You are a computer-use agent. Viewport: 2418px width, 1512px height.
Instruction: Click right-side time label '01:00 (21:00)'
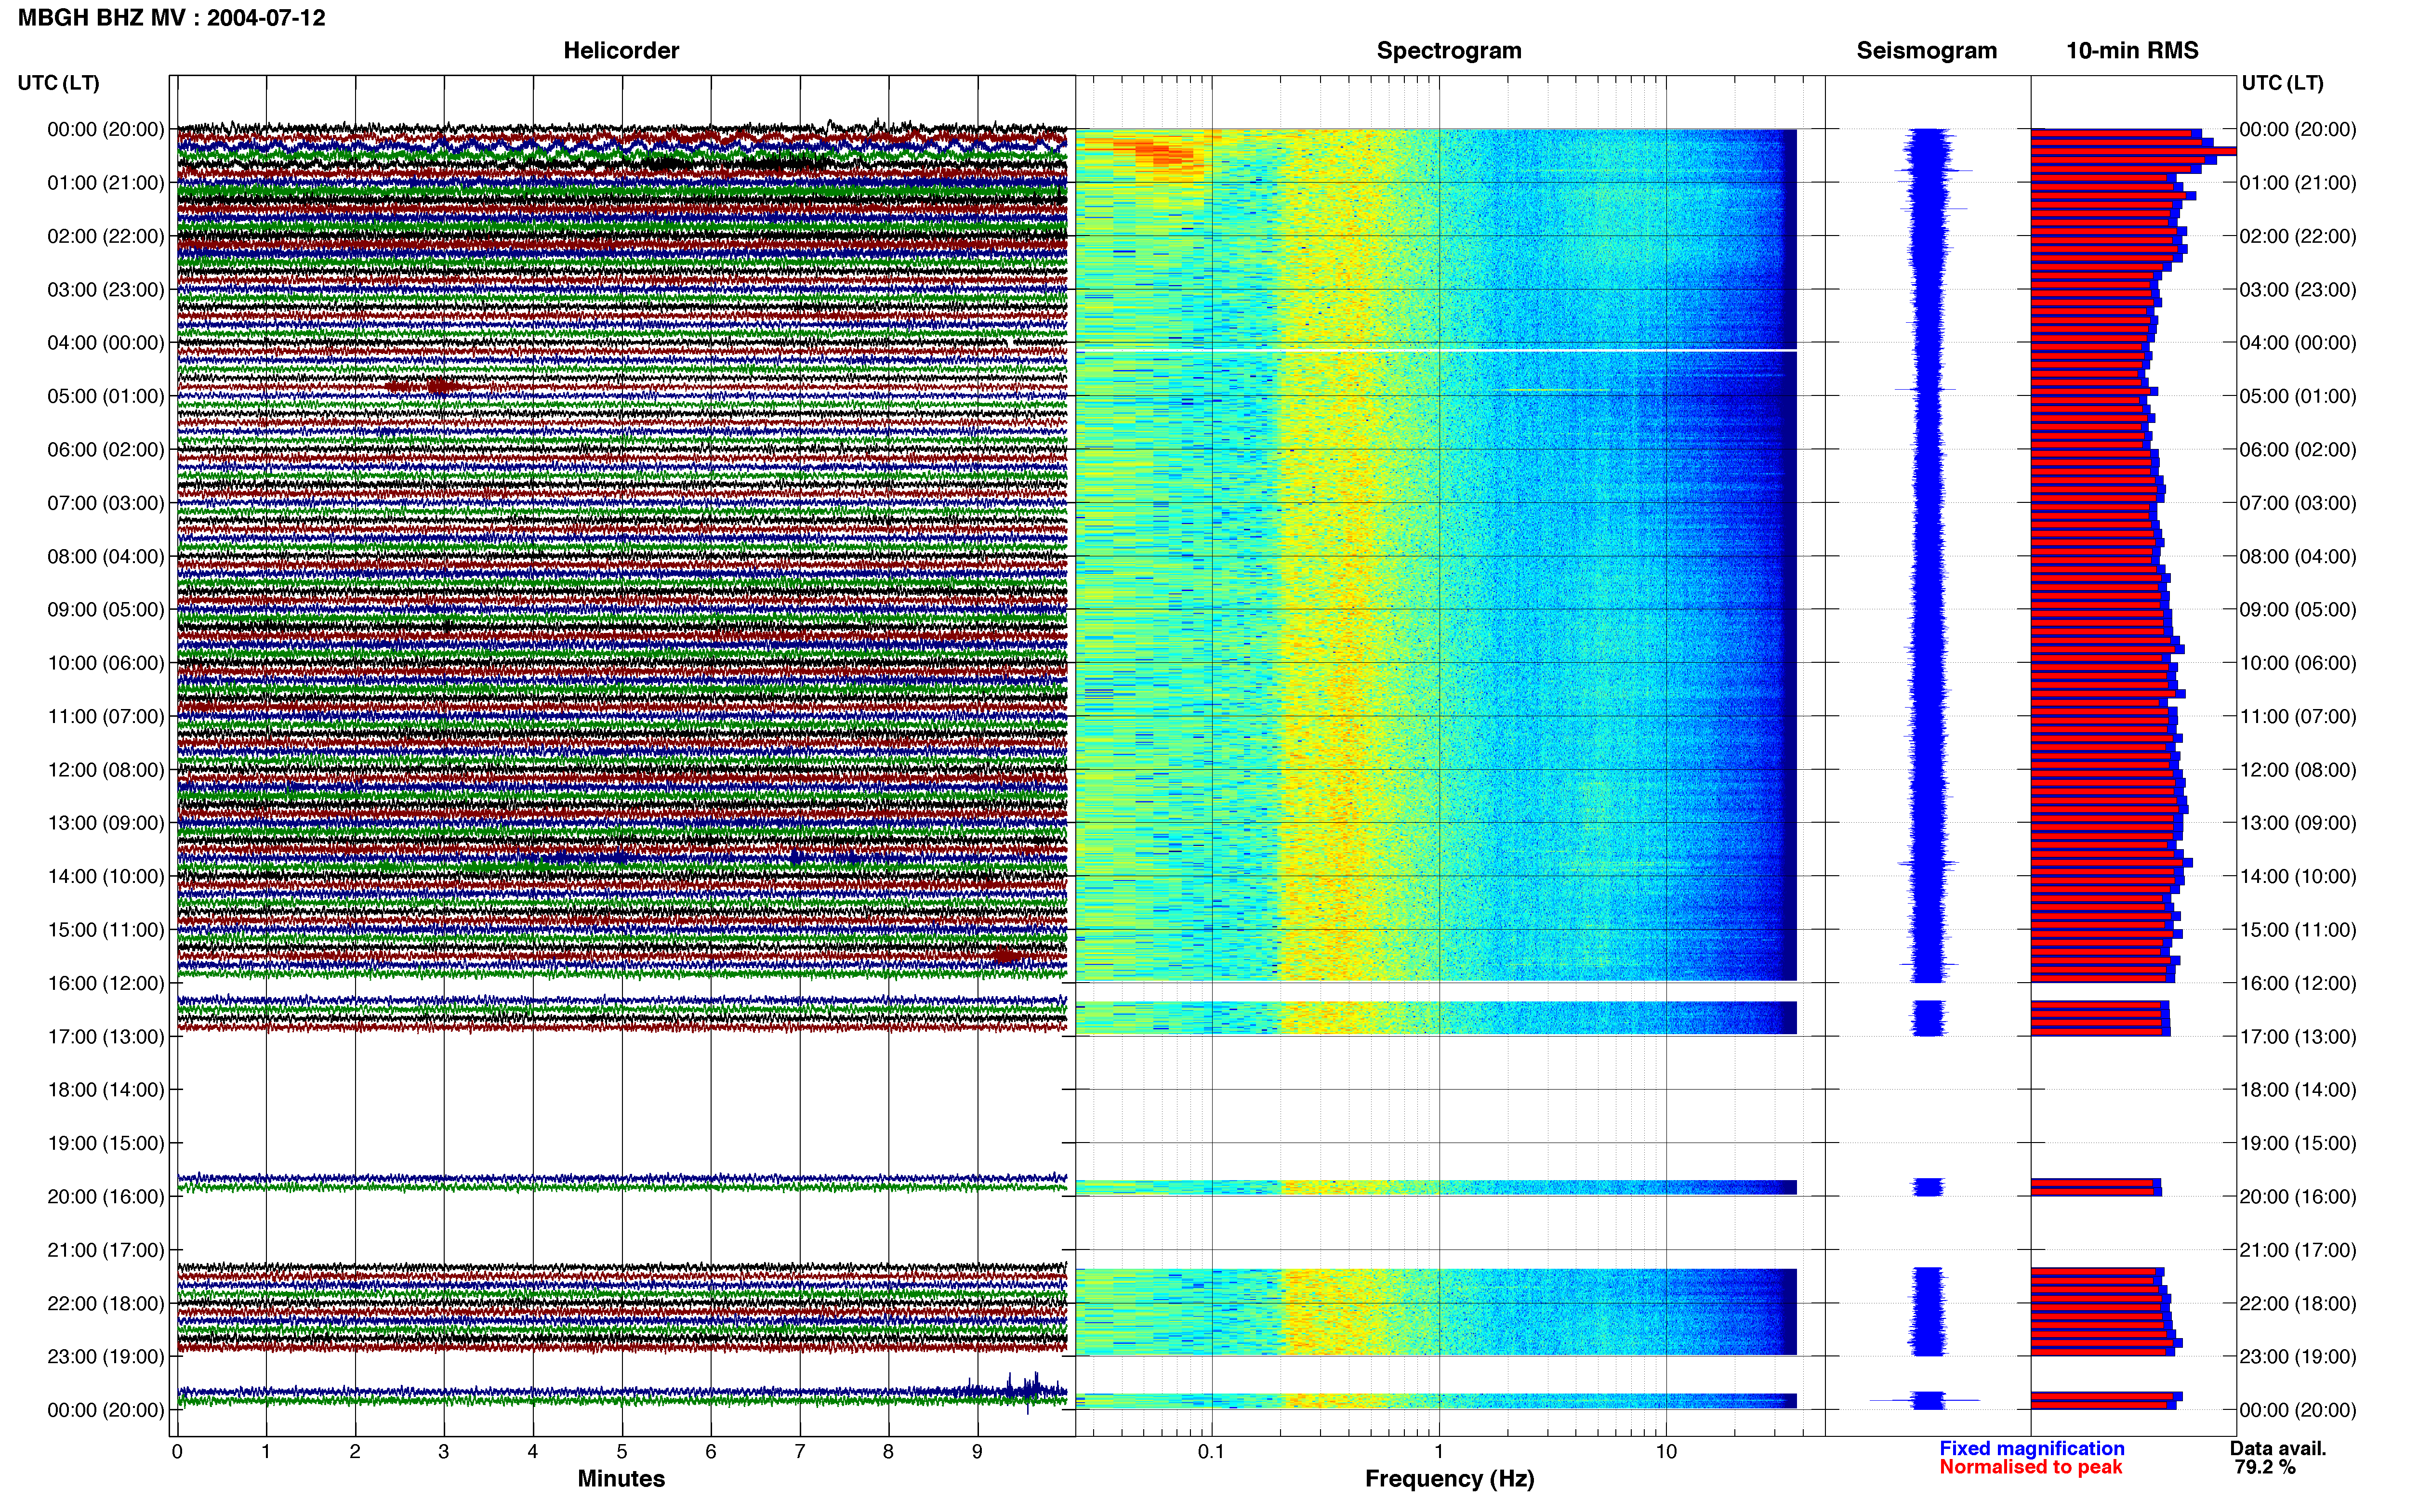(2298, 183)
